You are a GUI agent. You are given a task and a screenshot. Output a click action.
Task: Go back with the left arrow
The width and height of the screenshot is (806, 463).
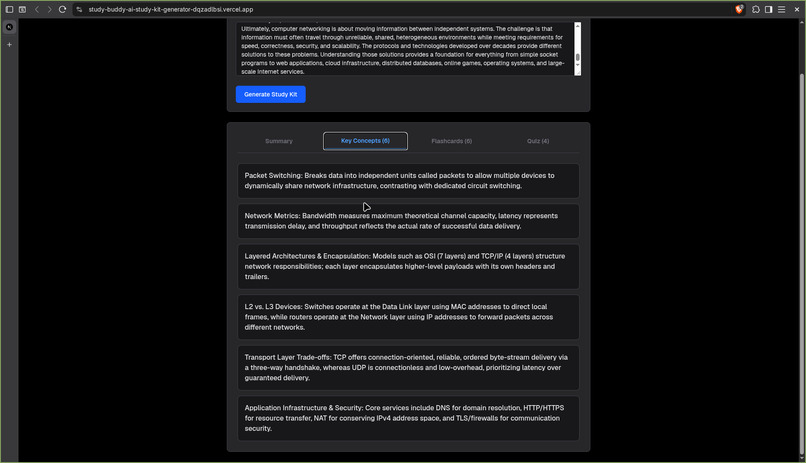click(x=37, y=9)
